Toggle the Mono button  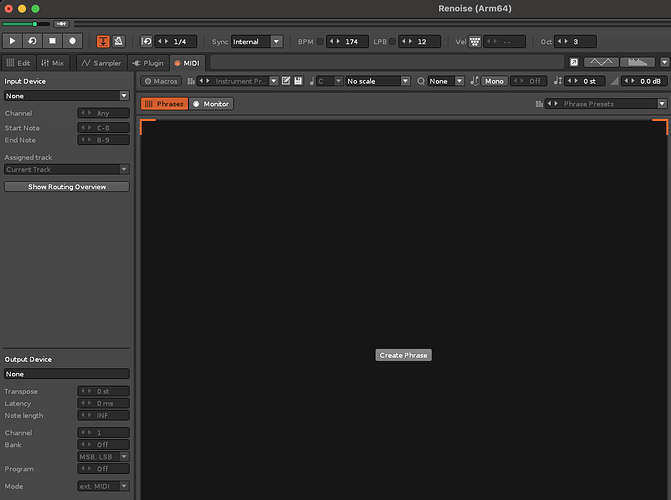[x=494, y=80]
